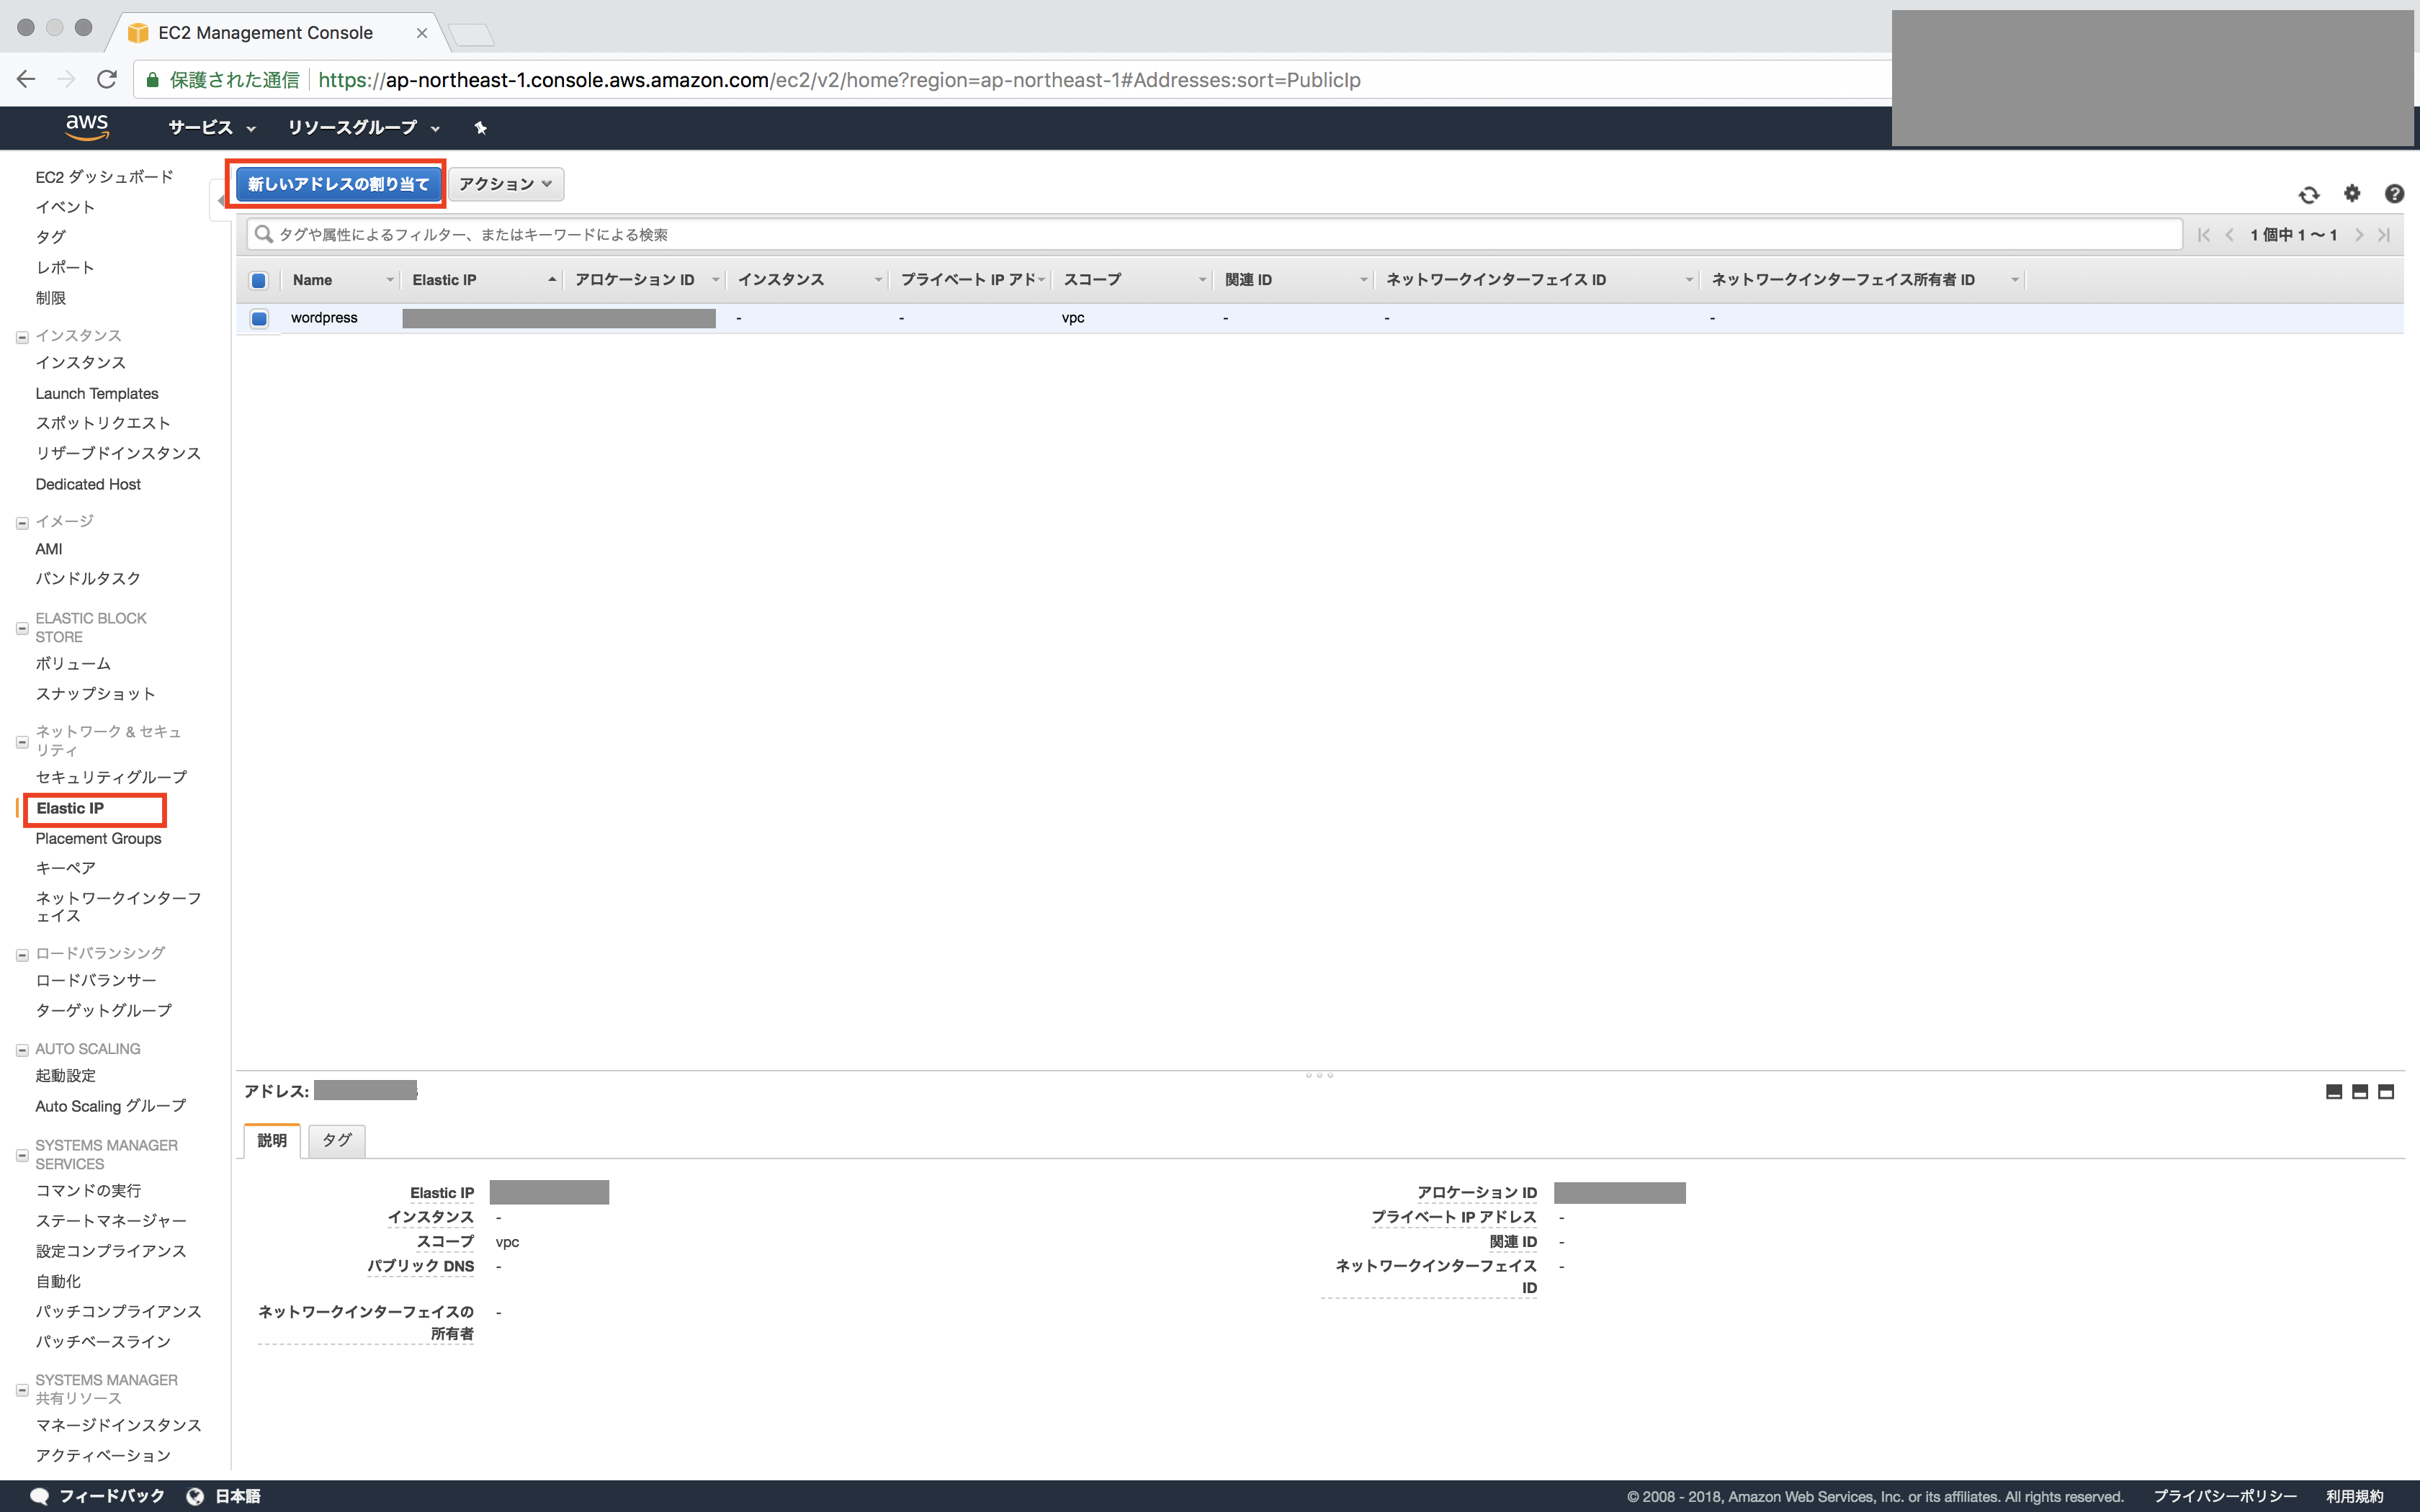Click 日本語 language selector
This screenshot has width=2420, height=1512.
[238, 1496]
